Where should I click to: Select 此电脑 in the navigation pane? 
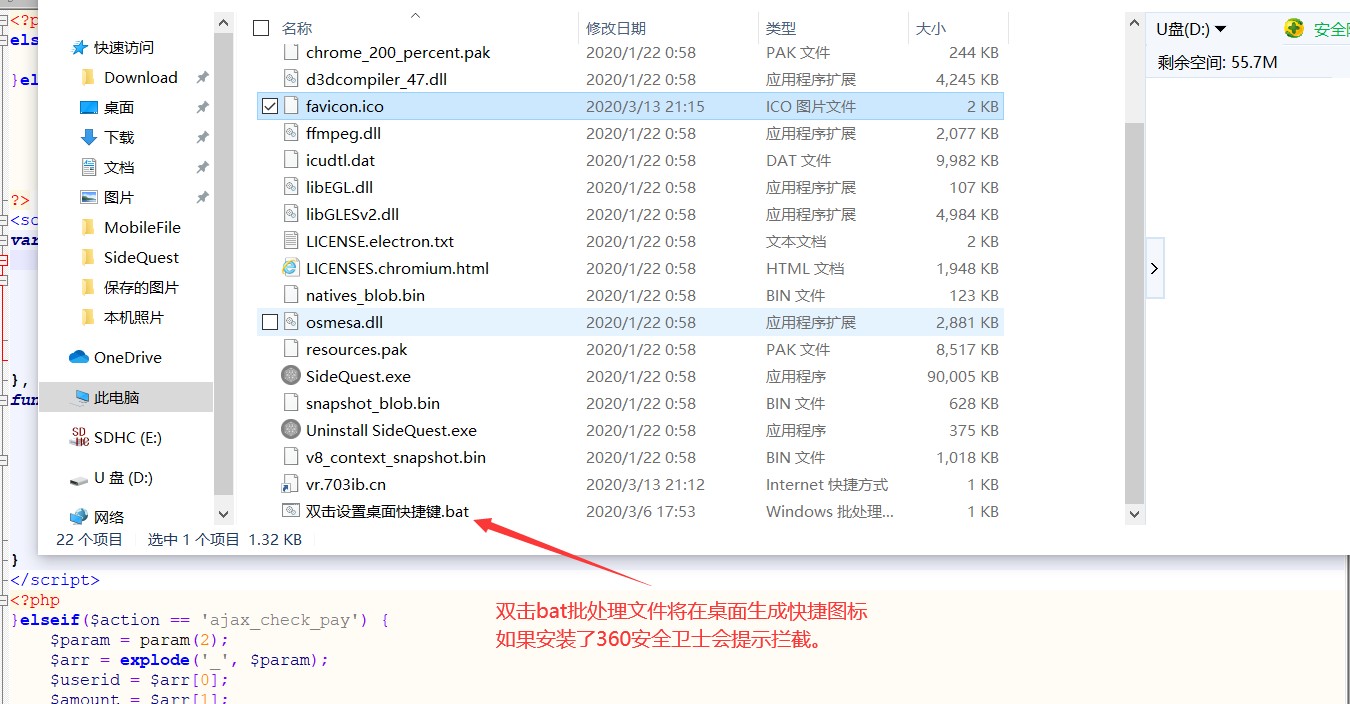coord(116,397)
